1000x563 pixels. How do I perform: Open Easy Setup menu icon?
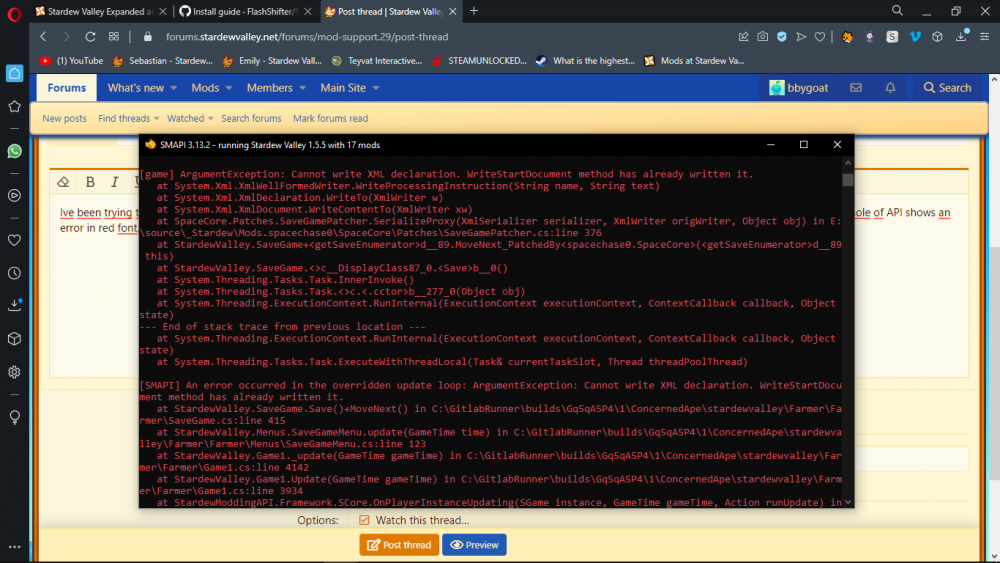point(985,37)
